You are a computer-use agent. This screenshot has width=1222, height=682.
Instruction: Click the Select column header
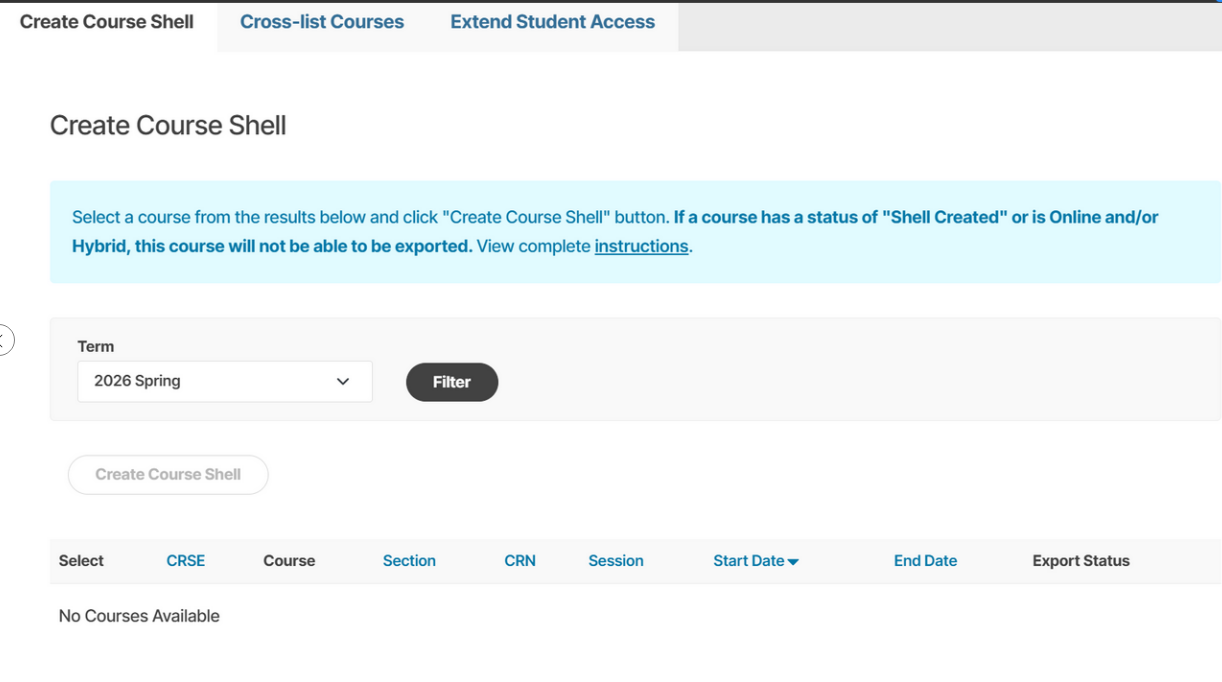coord(81,561)
